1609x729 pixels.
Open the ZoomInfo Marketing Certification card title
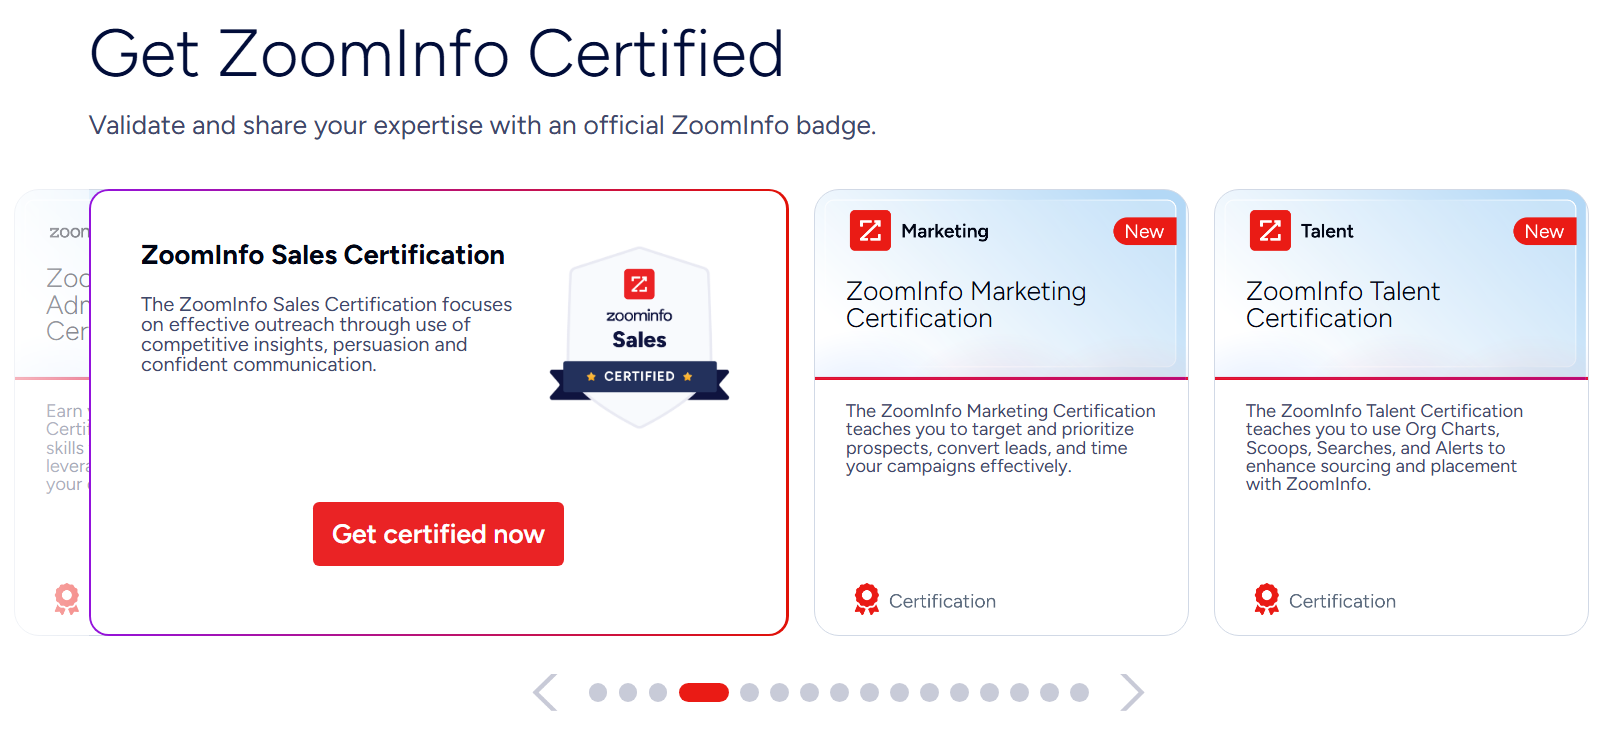click(966, 305)
